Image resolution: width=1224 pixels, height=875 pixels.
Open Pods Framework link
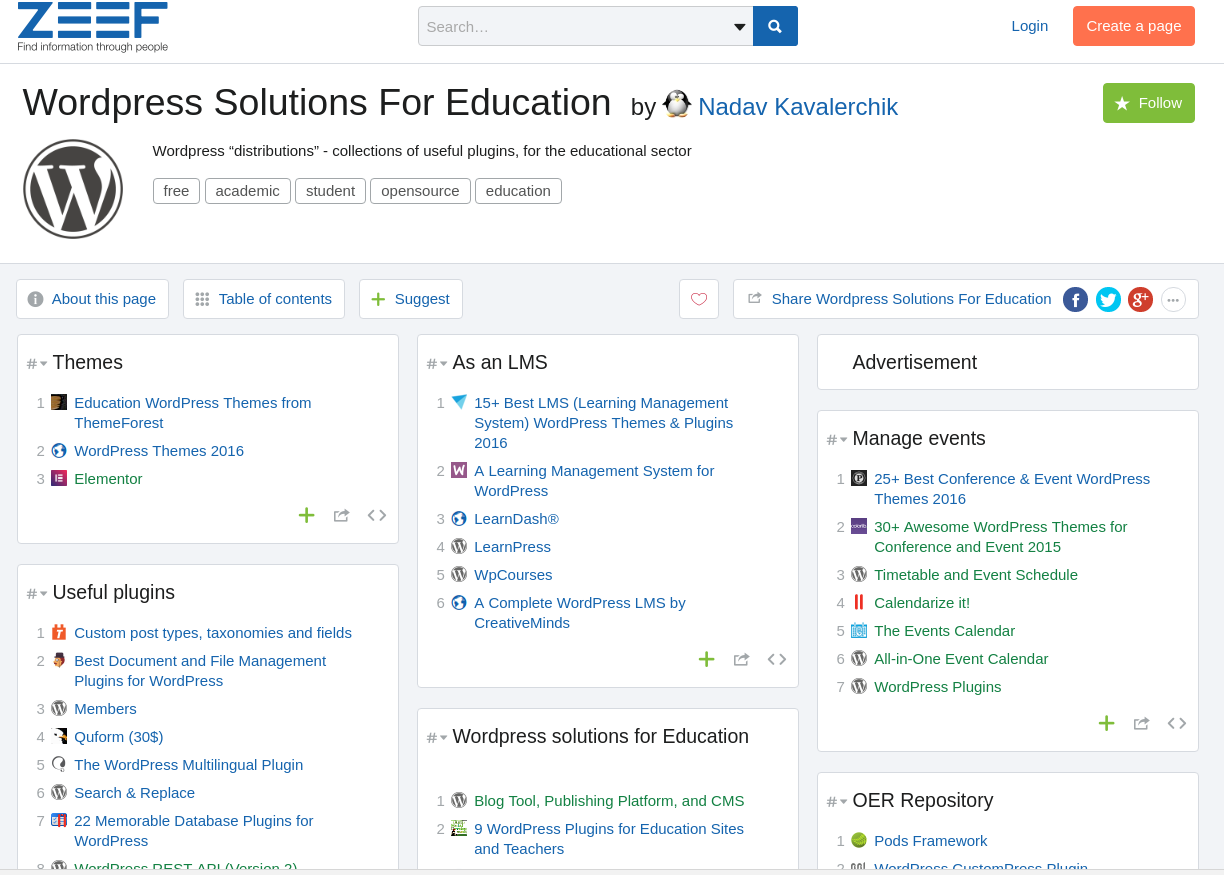[931, 841]
